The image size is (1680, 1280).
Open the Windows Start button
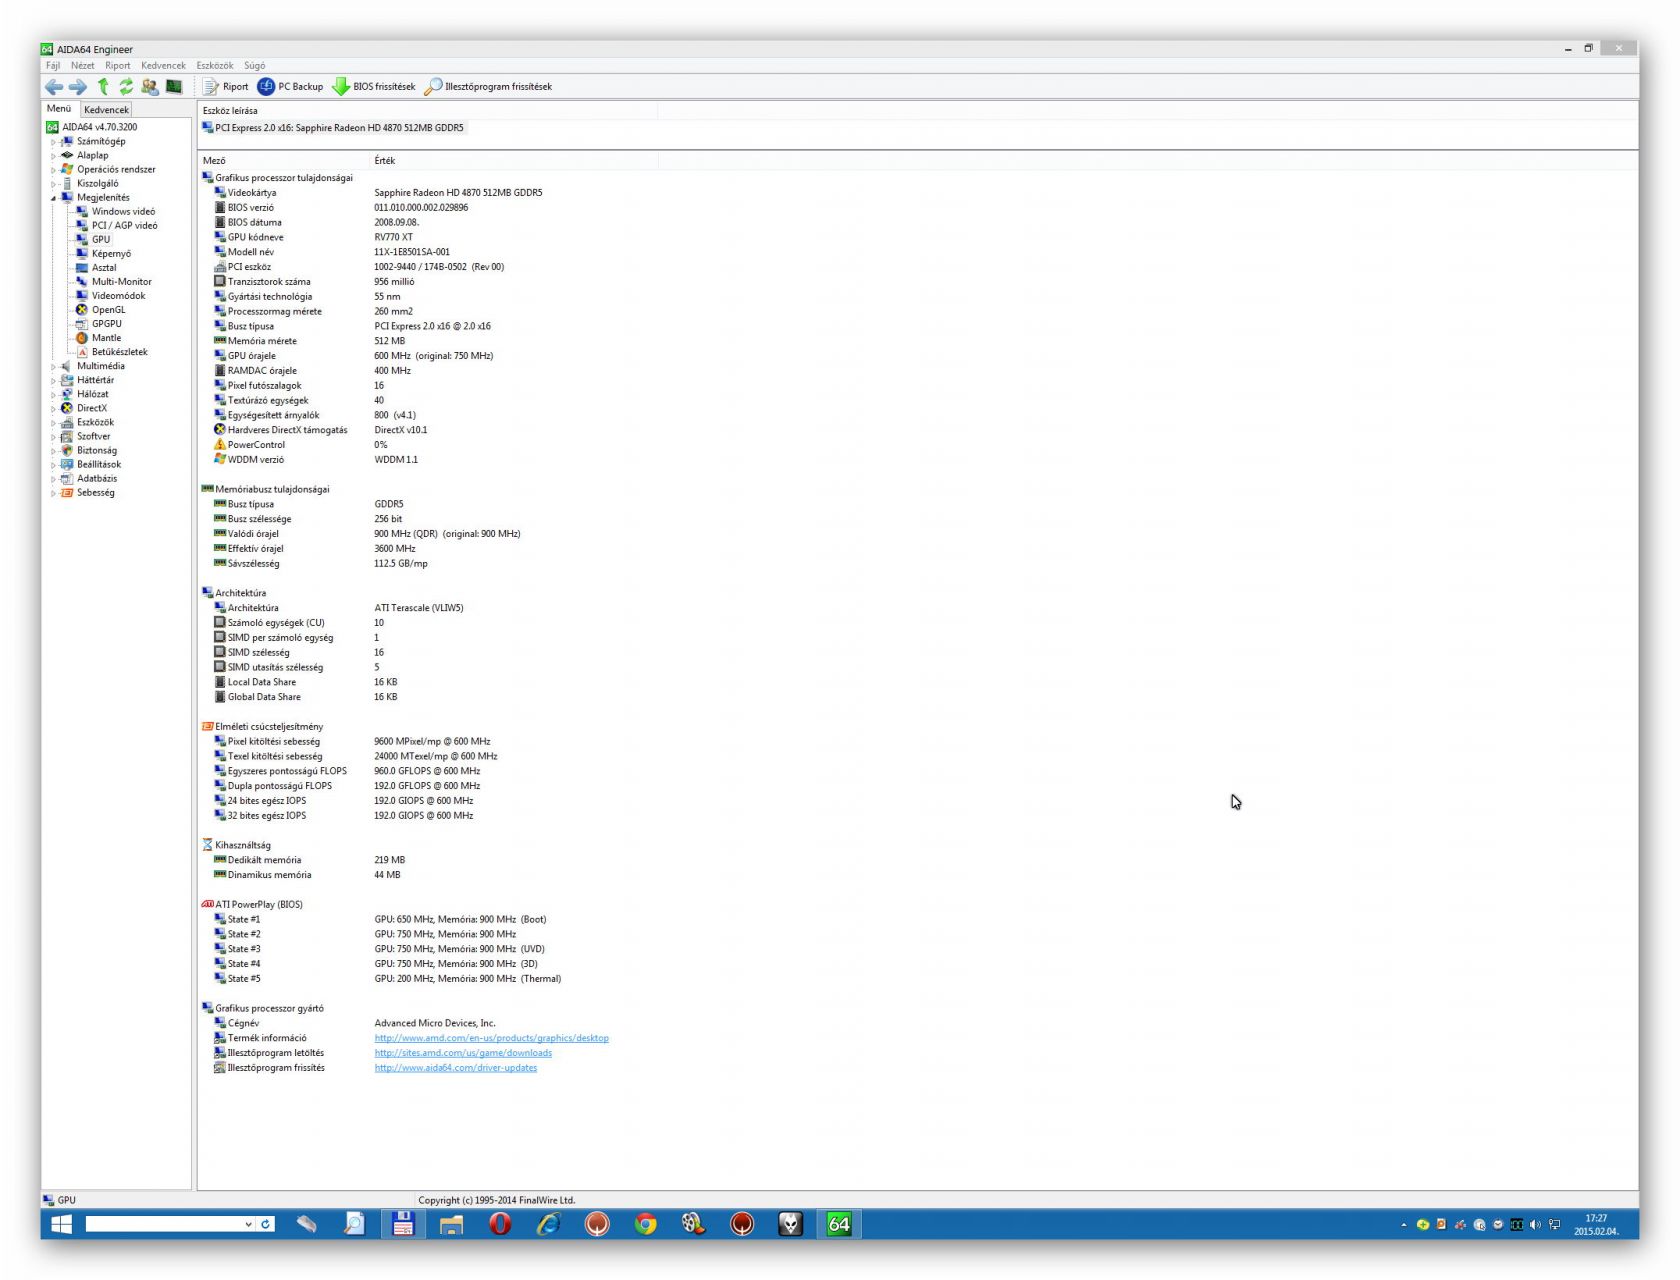pos(61,1224)
